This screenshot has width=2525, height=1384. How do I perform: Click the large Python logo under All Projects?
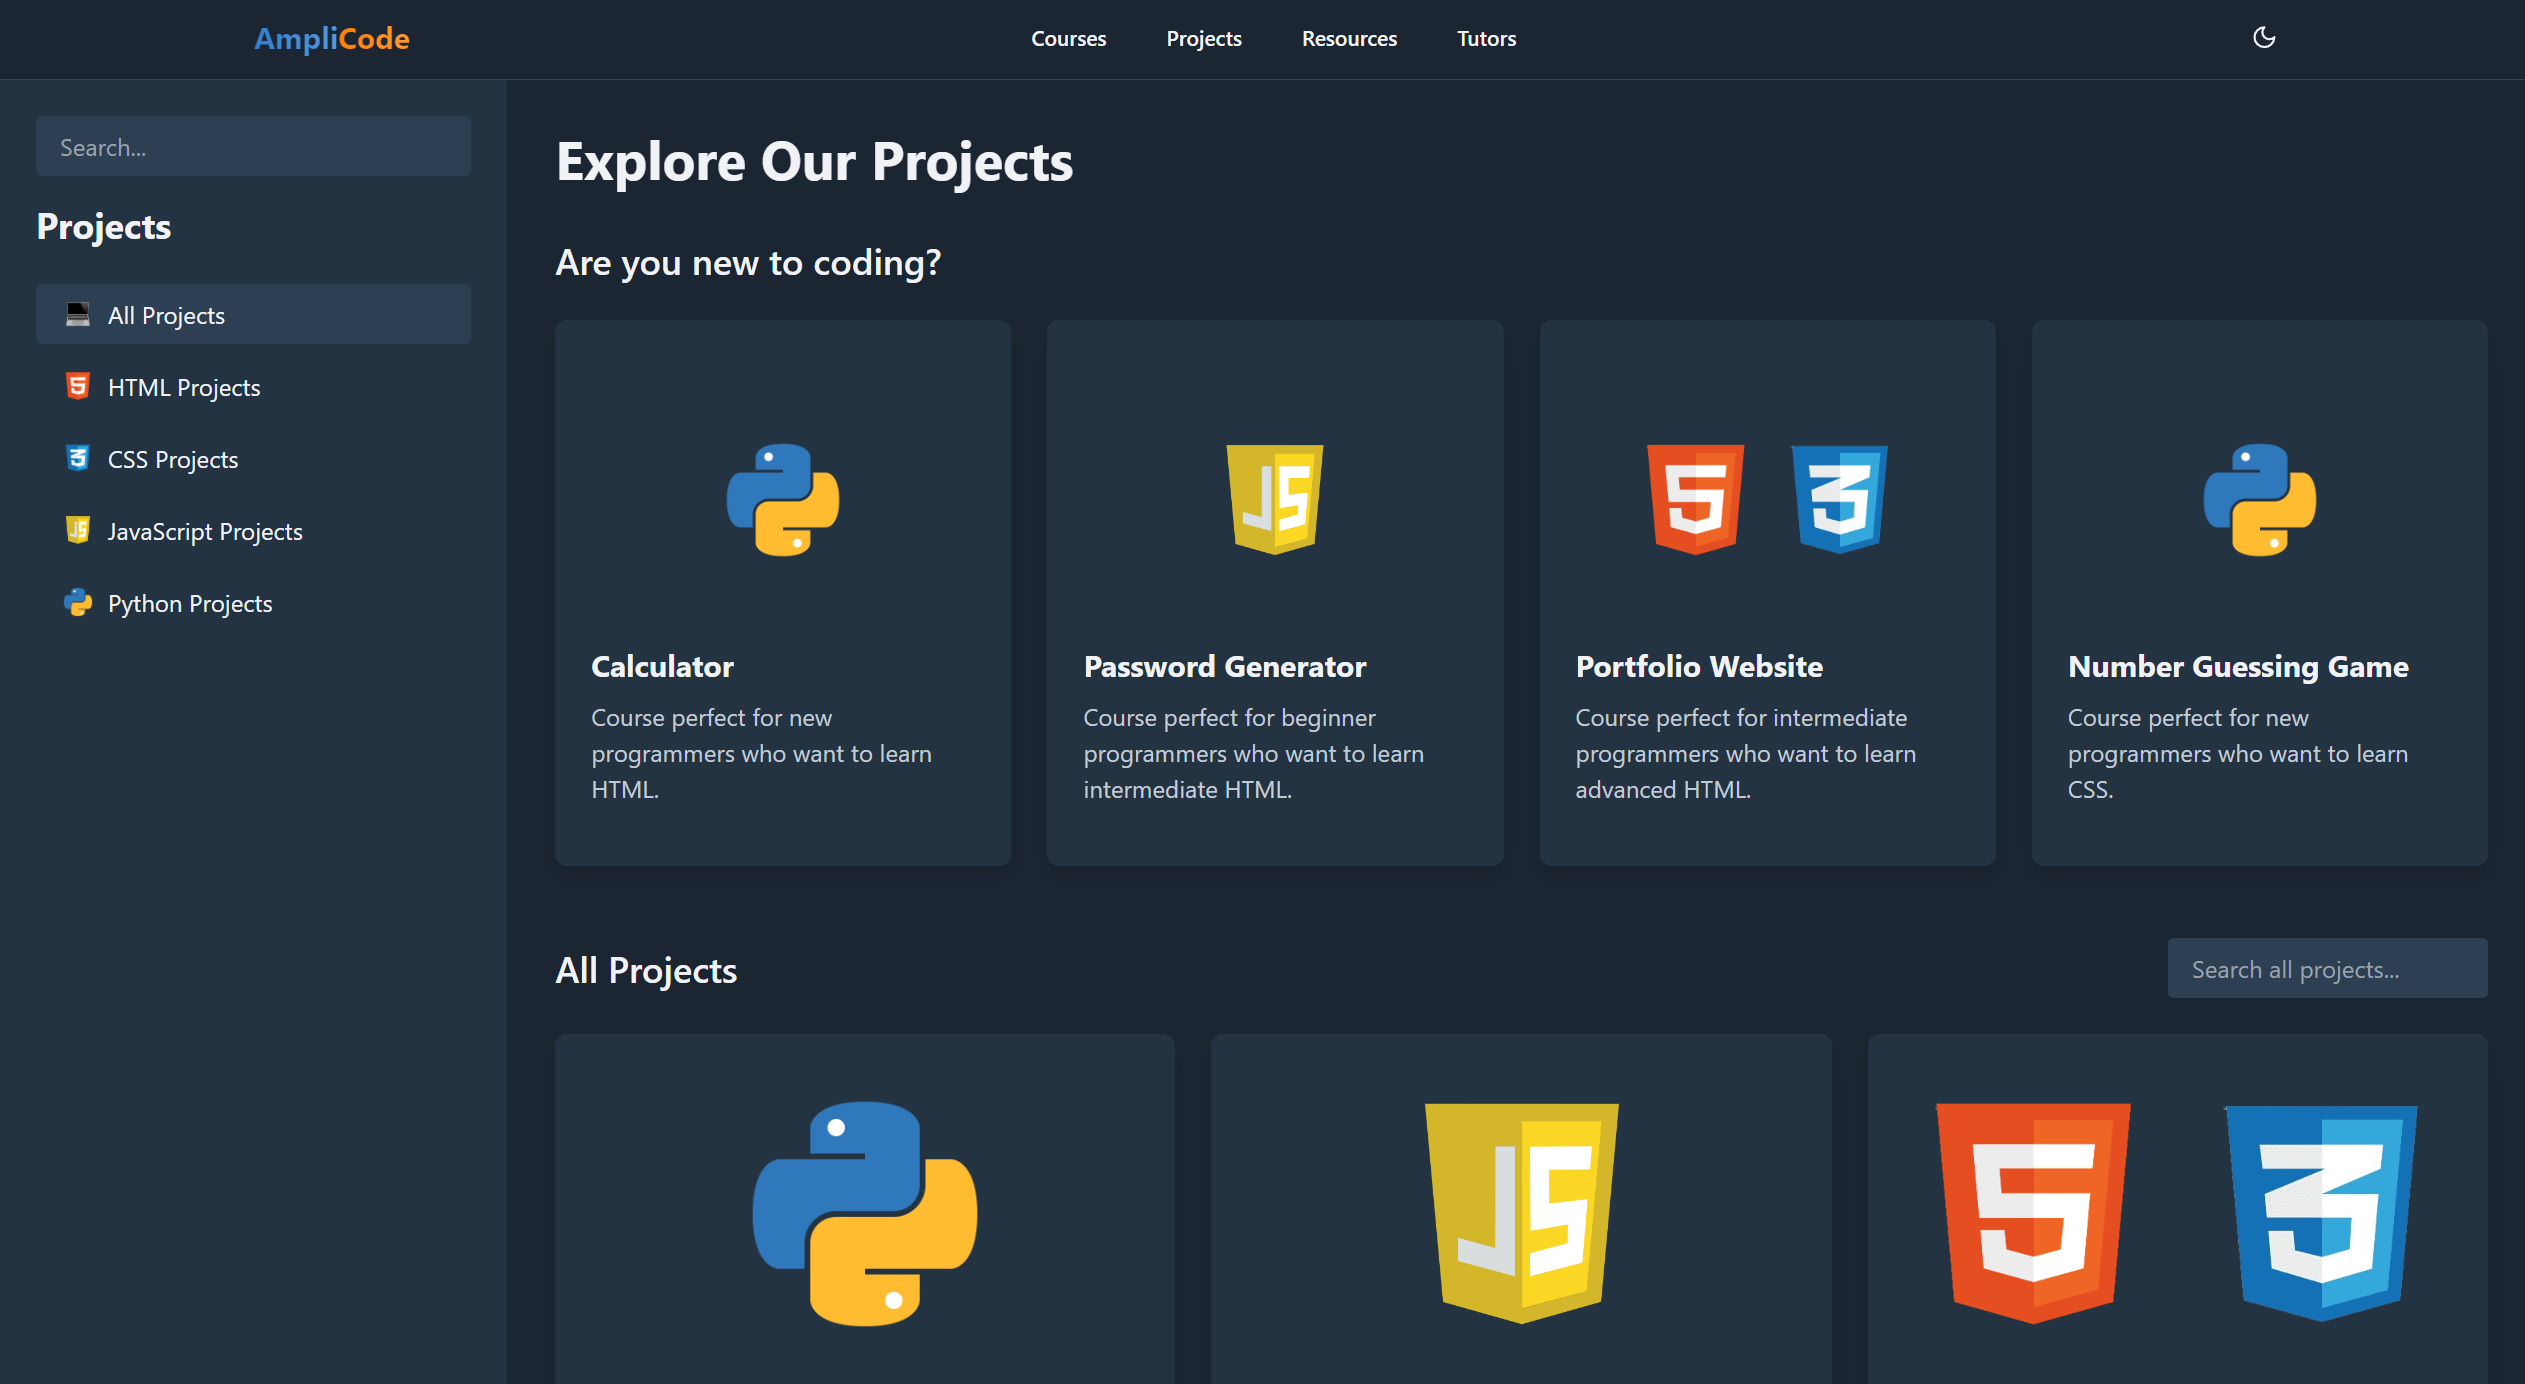865,1214
